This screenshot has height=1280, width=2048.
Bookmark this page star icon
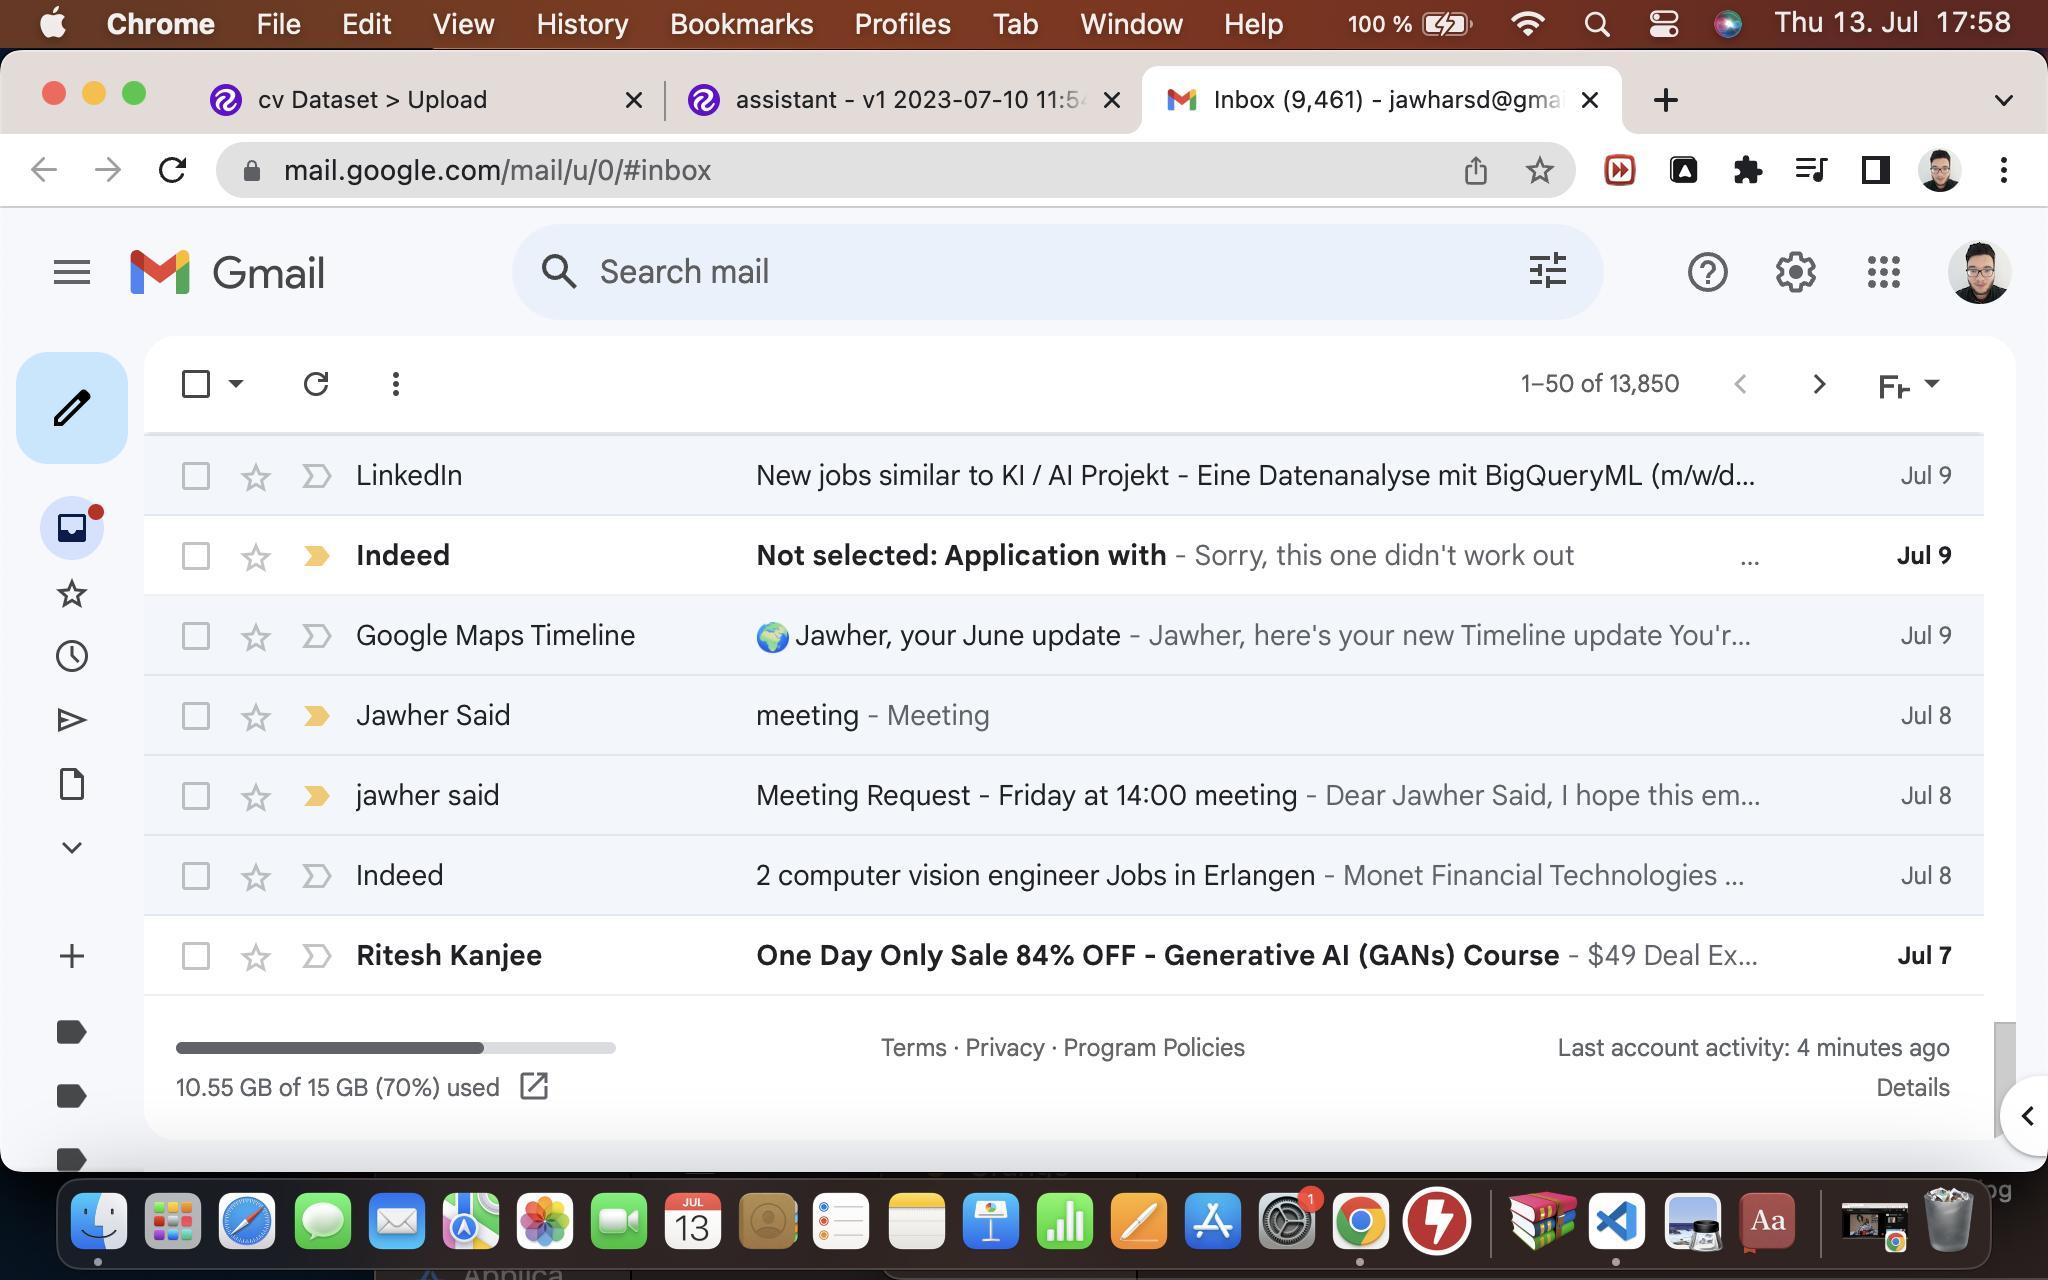tap(1540, 170)
